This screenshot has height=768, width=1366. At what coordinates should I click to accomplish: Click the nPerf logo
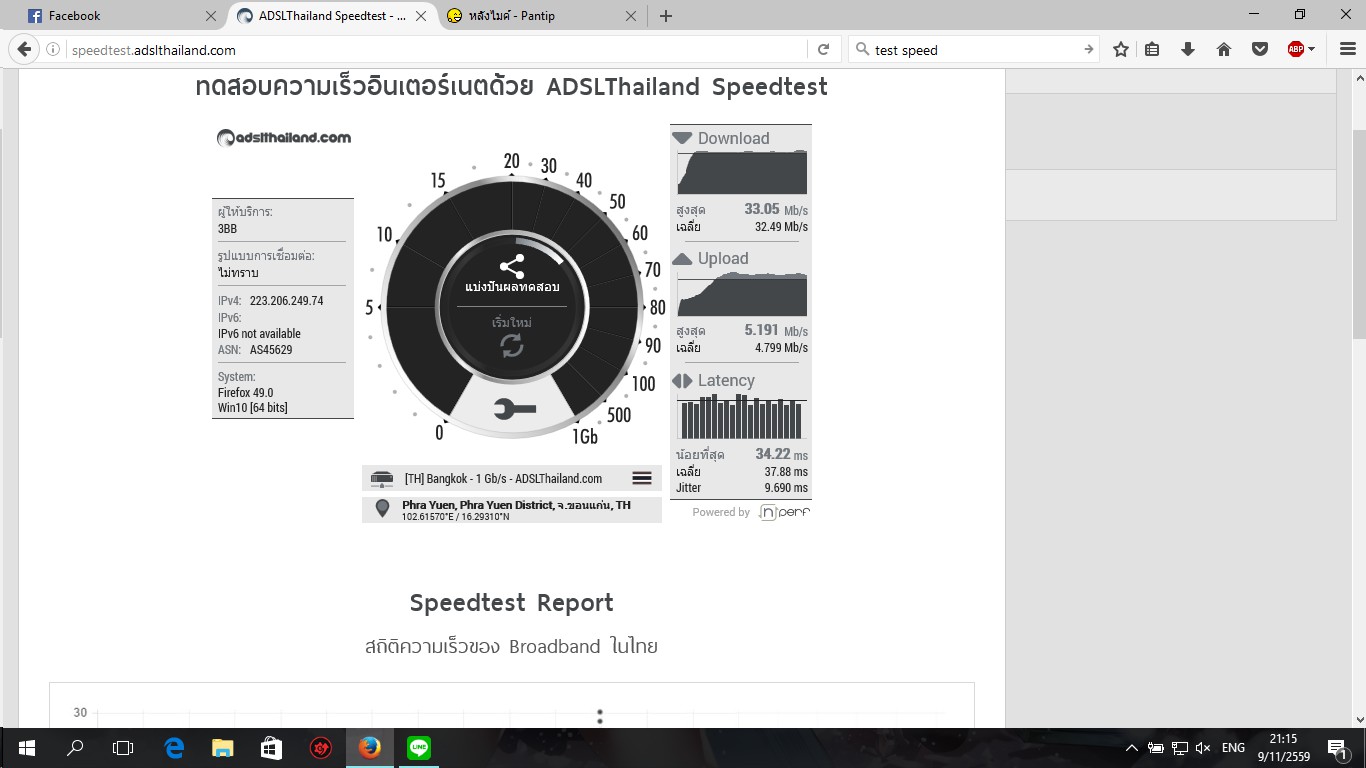[x=784, y=512]
